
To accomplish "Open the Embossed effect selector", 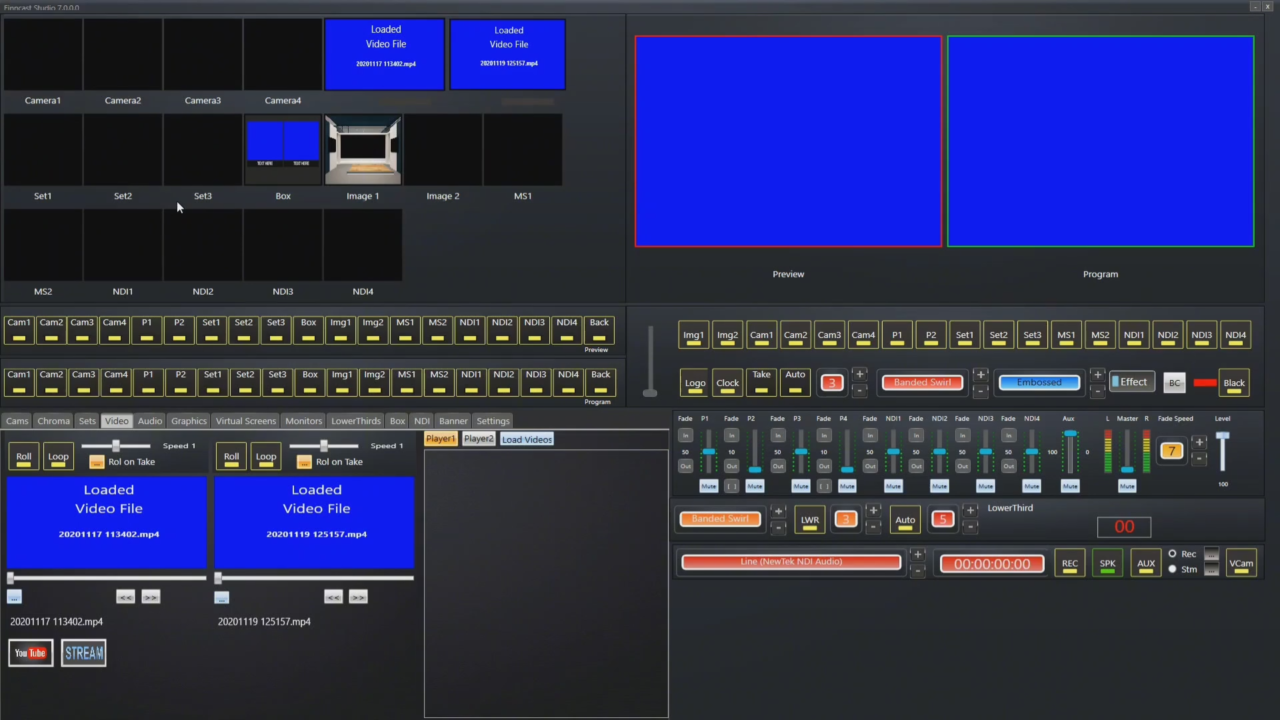I will click(x=1040, y=382).
